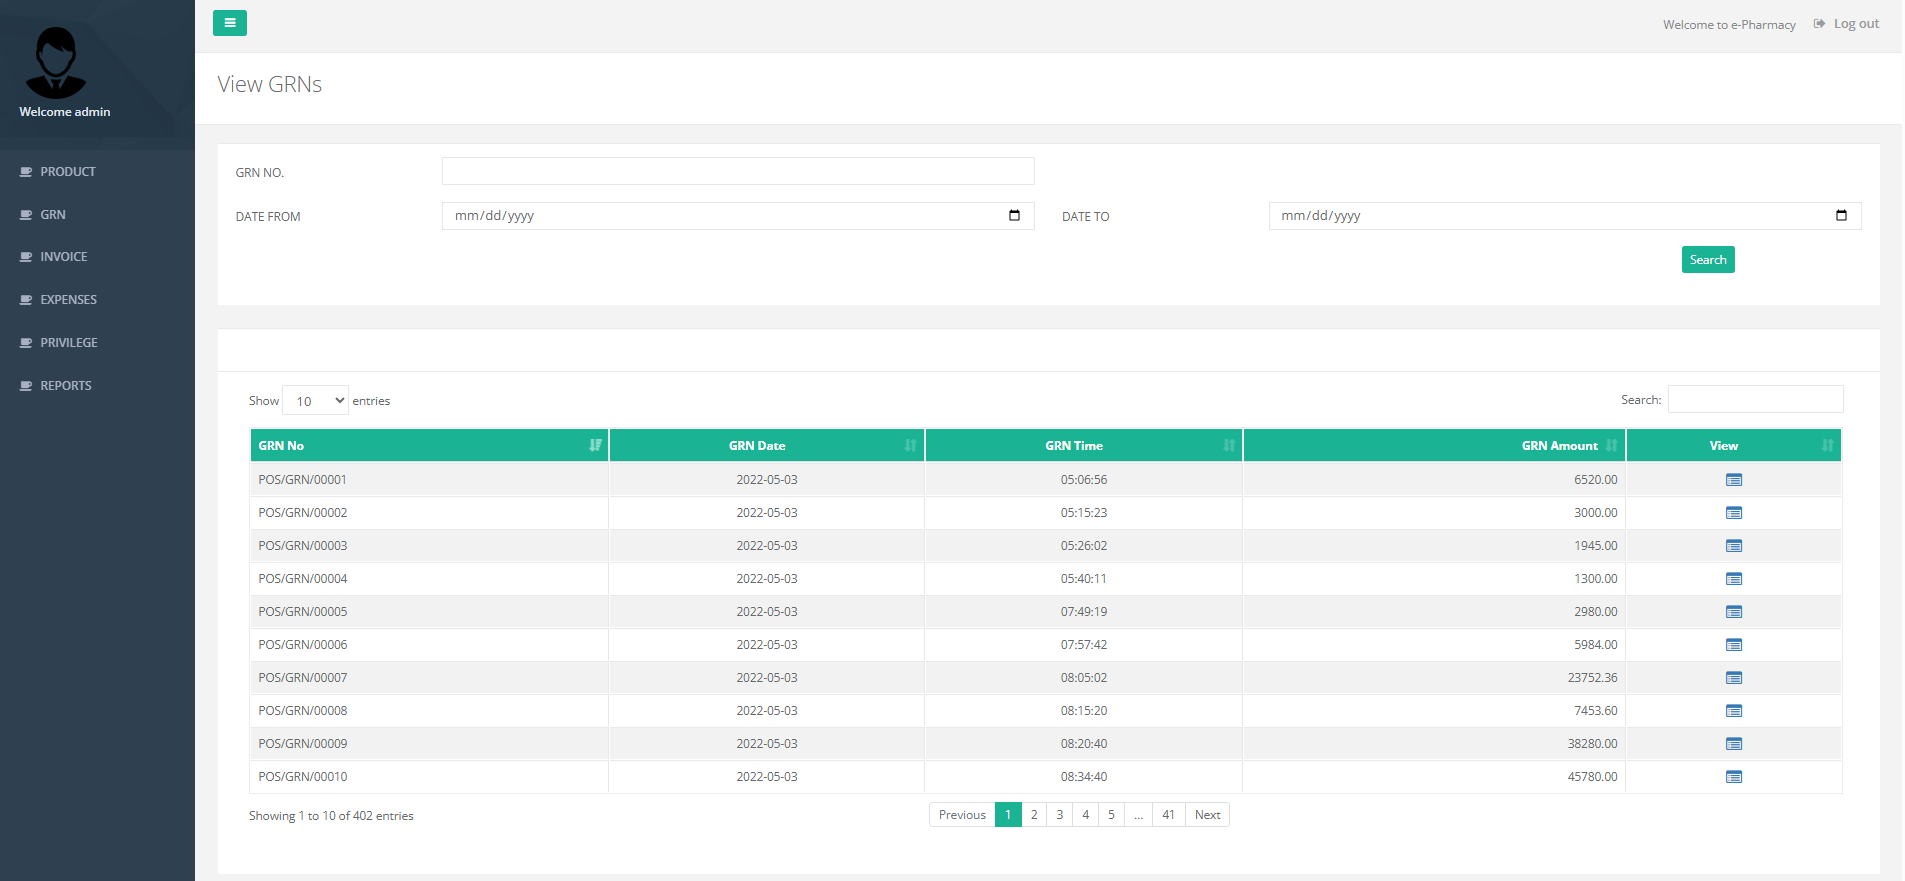Click the amount 23752.36

[x=1592, y=678]
